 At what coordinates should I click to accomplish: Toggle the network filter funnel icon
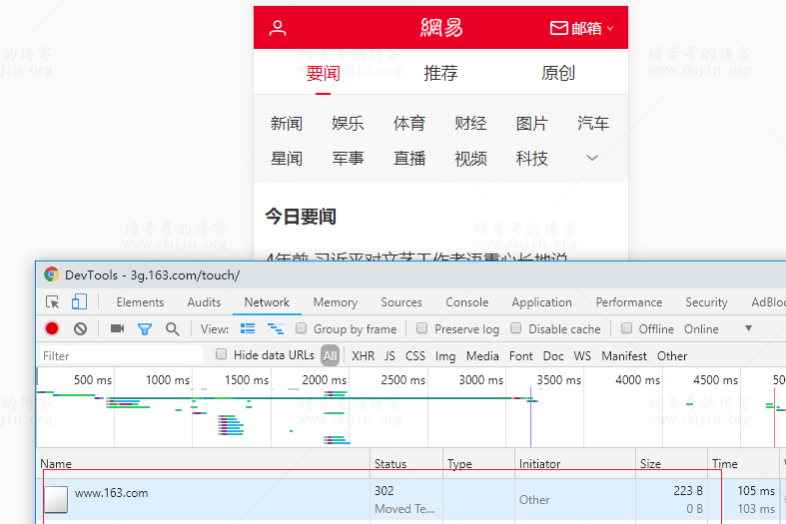click(x=145, y=329)
